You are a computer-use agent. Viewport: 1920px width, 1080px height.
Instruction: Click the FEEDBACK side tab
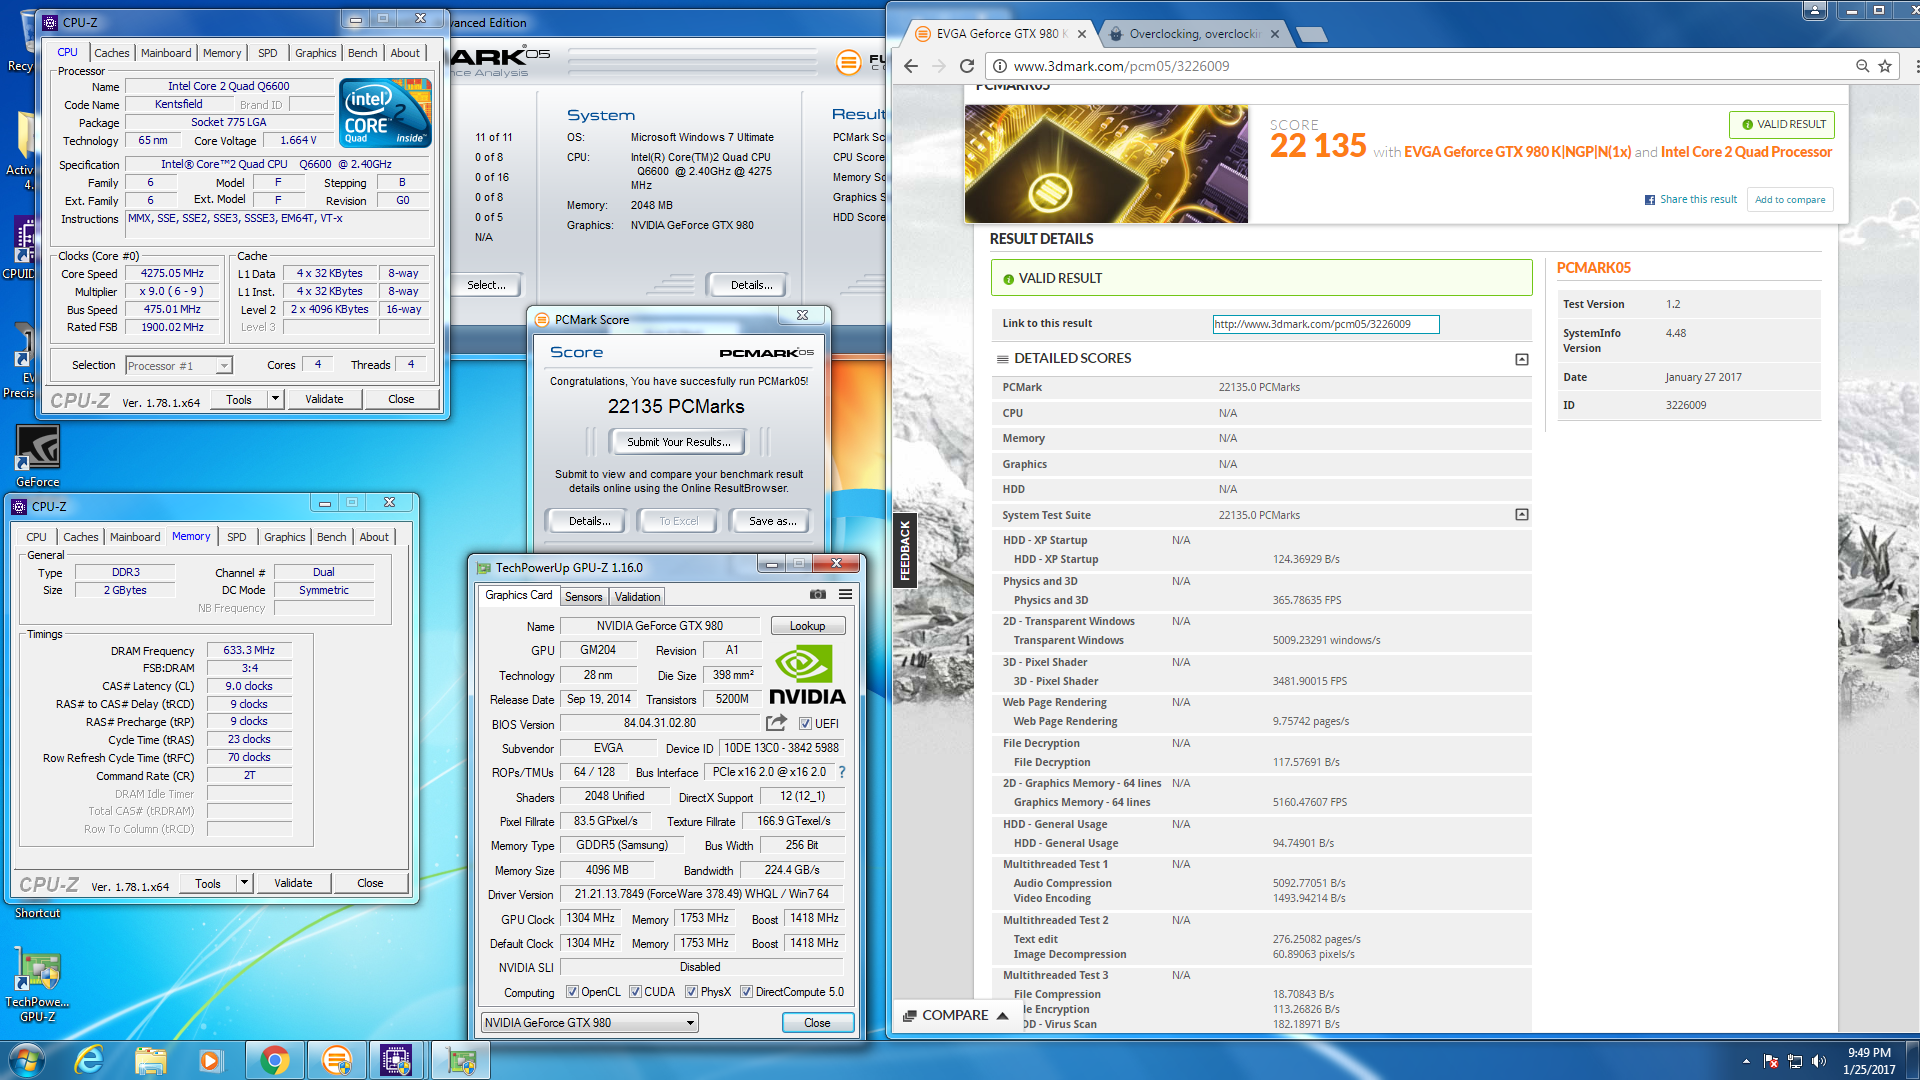click(905, 551)
